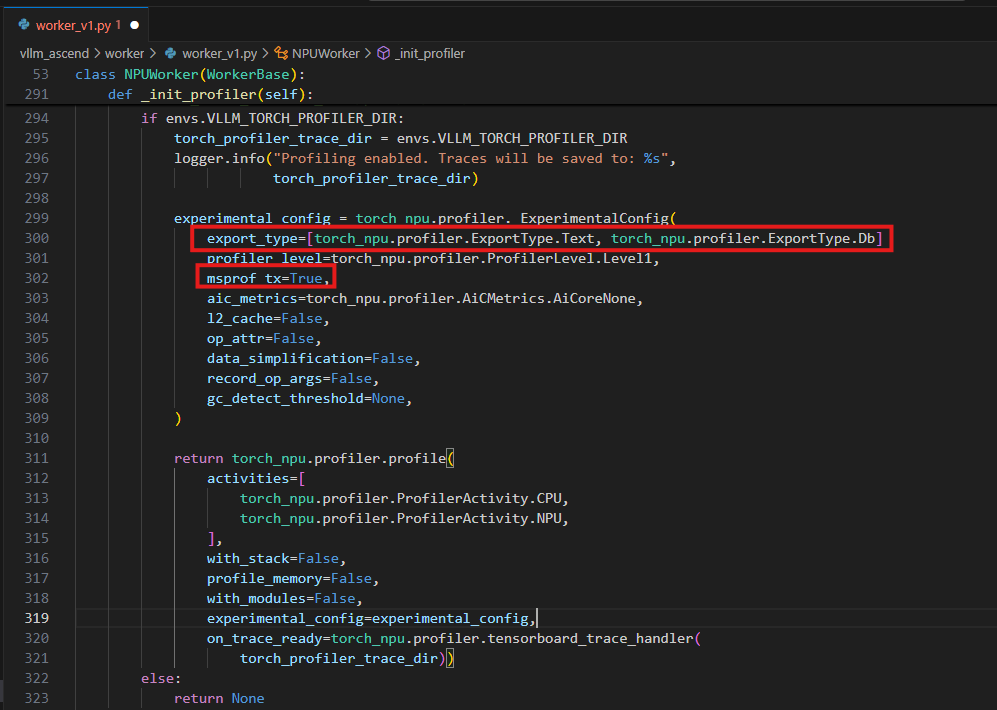The image size is (997, 710).
Task: Click the 'data_simplification=False' line
Action: 313,358
